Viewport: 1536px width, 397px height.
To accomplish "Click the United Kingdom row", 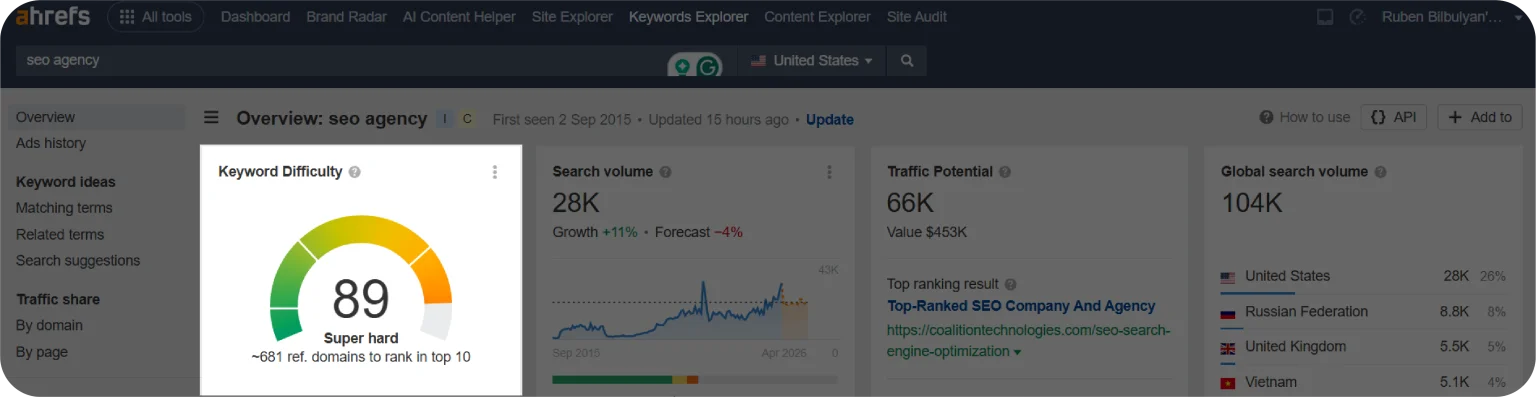I will (1363, 347).
